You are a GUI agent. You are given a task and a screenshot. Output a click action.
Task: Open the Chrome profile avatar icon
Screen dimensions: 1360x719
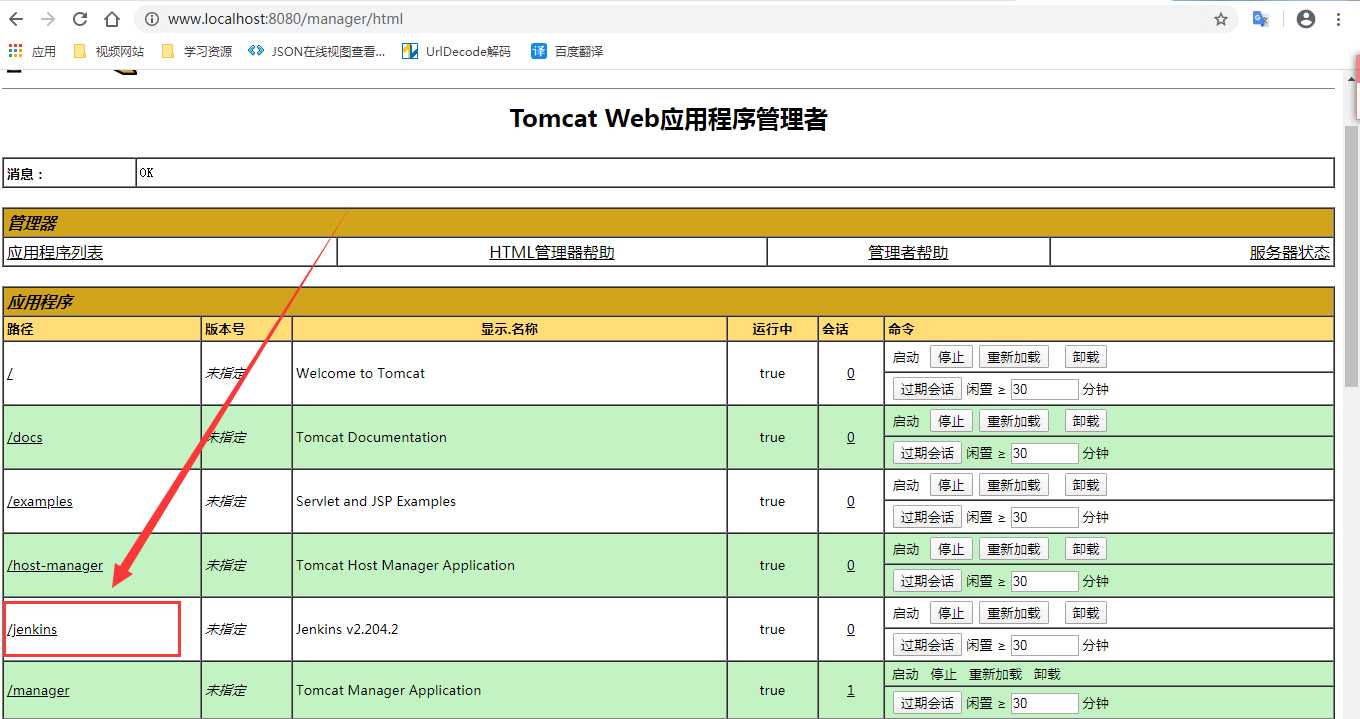pyautogui.click(x=1306, y=19)
